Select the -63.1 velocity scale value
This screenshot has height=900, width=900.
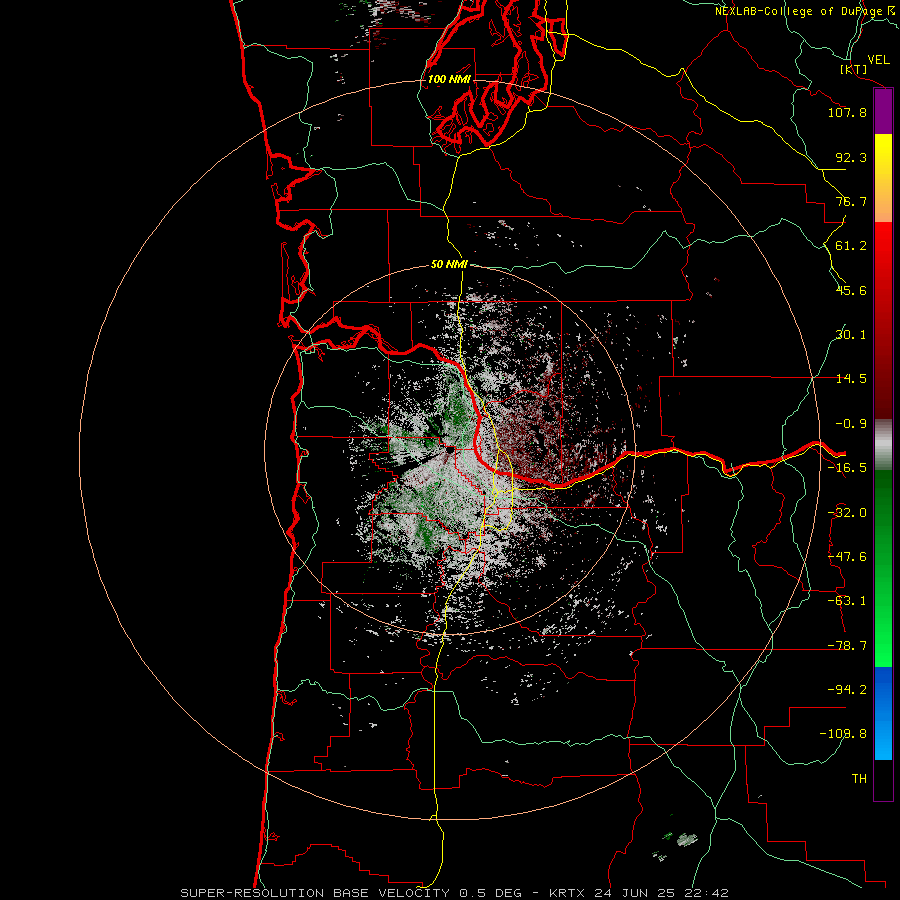(x=847, y=601)
